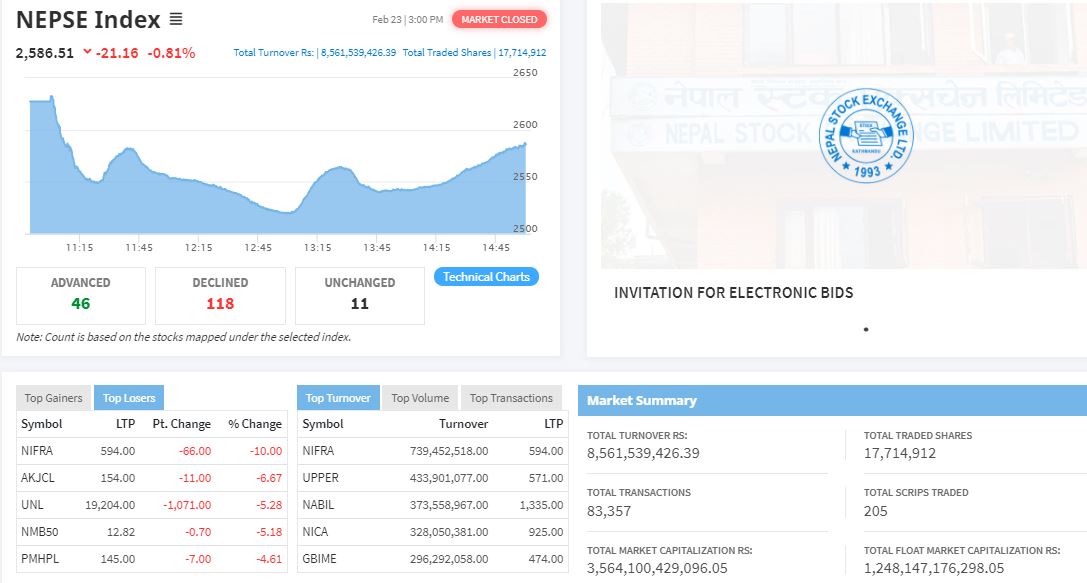Click Total Turnover Rs above the chart
The image size is (1087, 583).
[x=315, y=53]
